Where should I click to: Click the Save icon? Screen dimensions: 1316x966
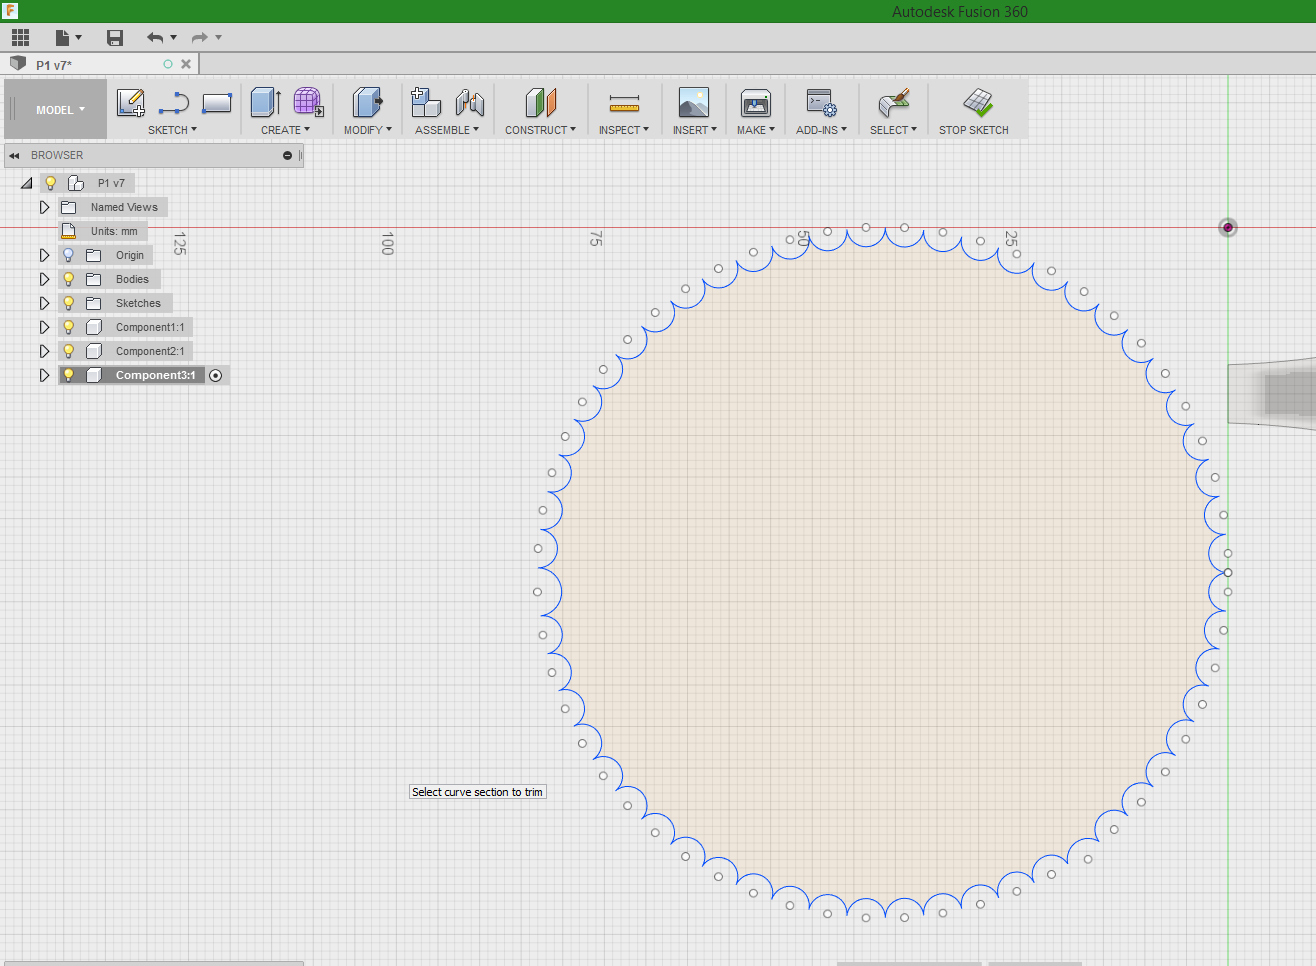point(115,38)
